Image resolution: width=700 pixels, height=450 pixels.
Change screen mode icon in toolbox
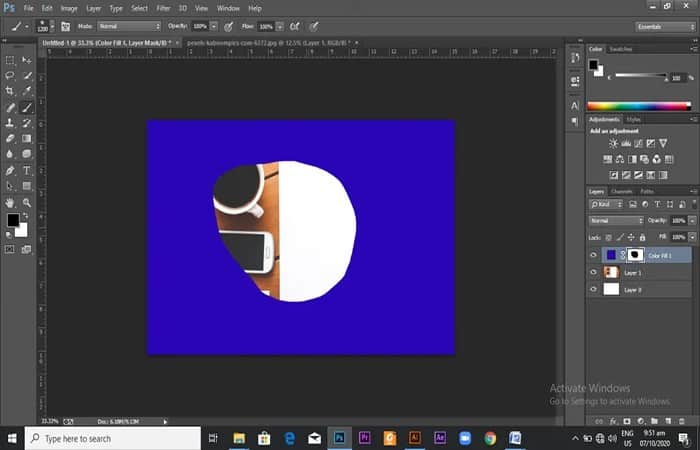27,250
